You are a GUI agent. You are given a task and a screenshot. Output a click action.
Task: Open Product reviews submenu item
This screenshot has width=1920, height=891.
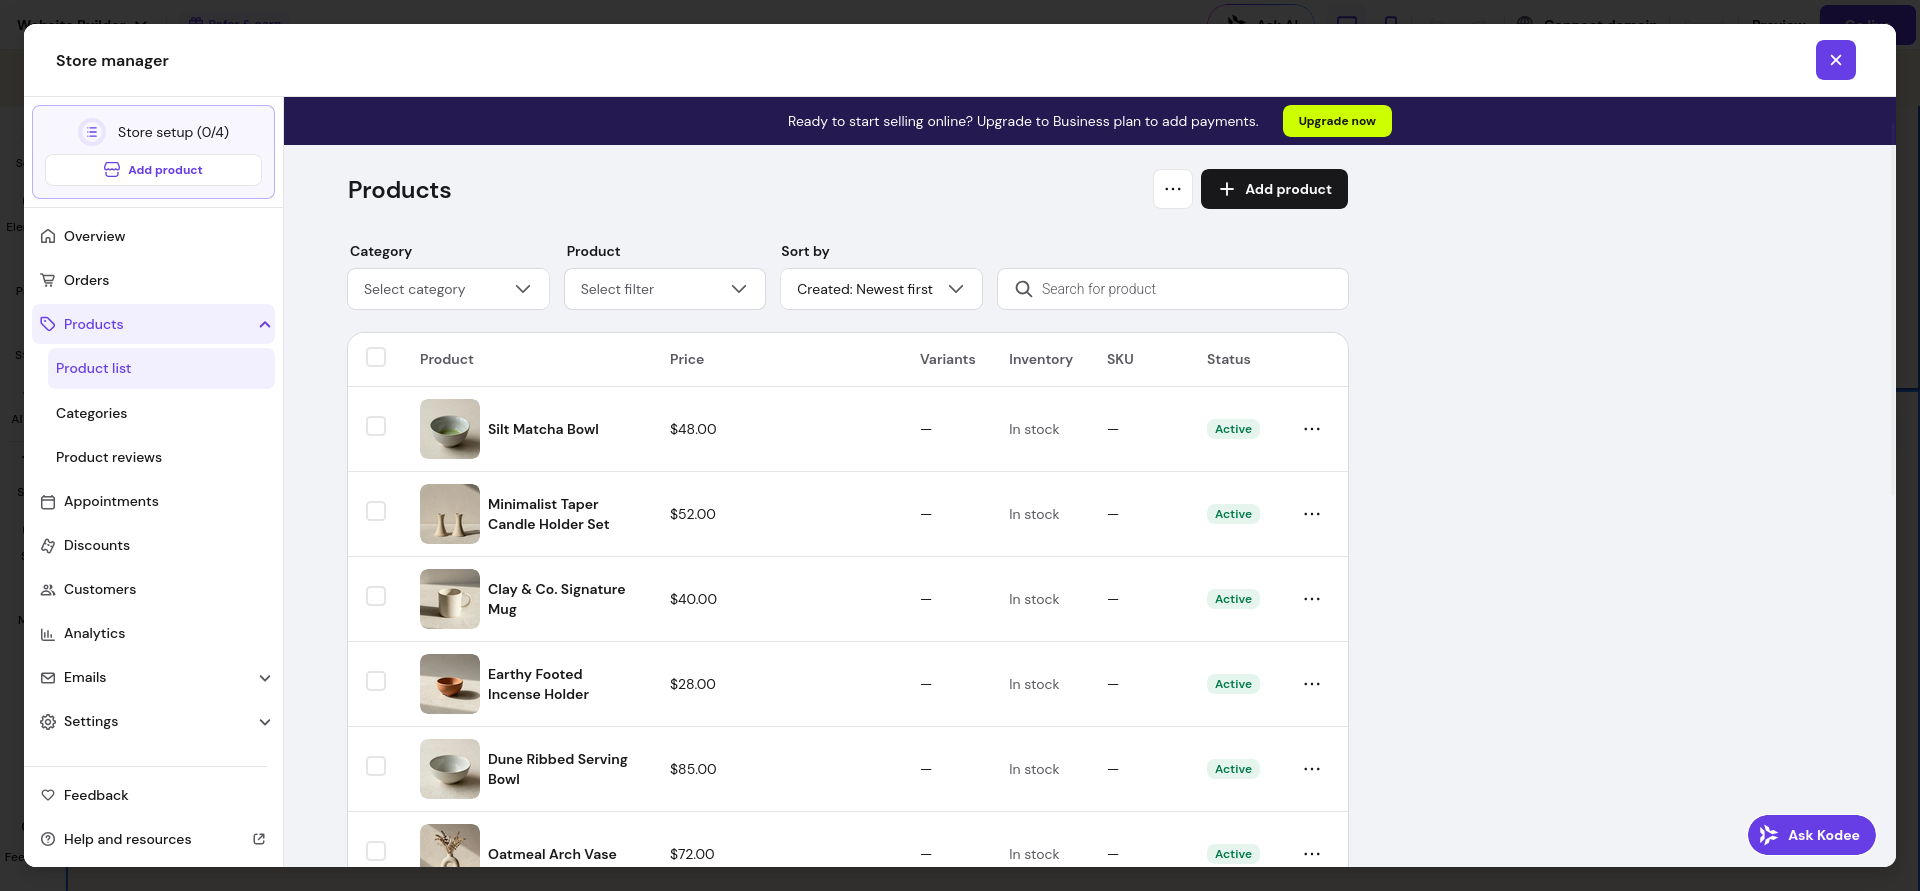tap(161, 457)
